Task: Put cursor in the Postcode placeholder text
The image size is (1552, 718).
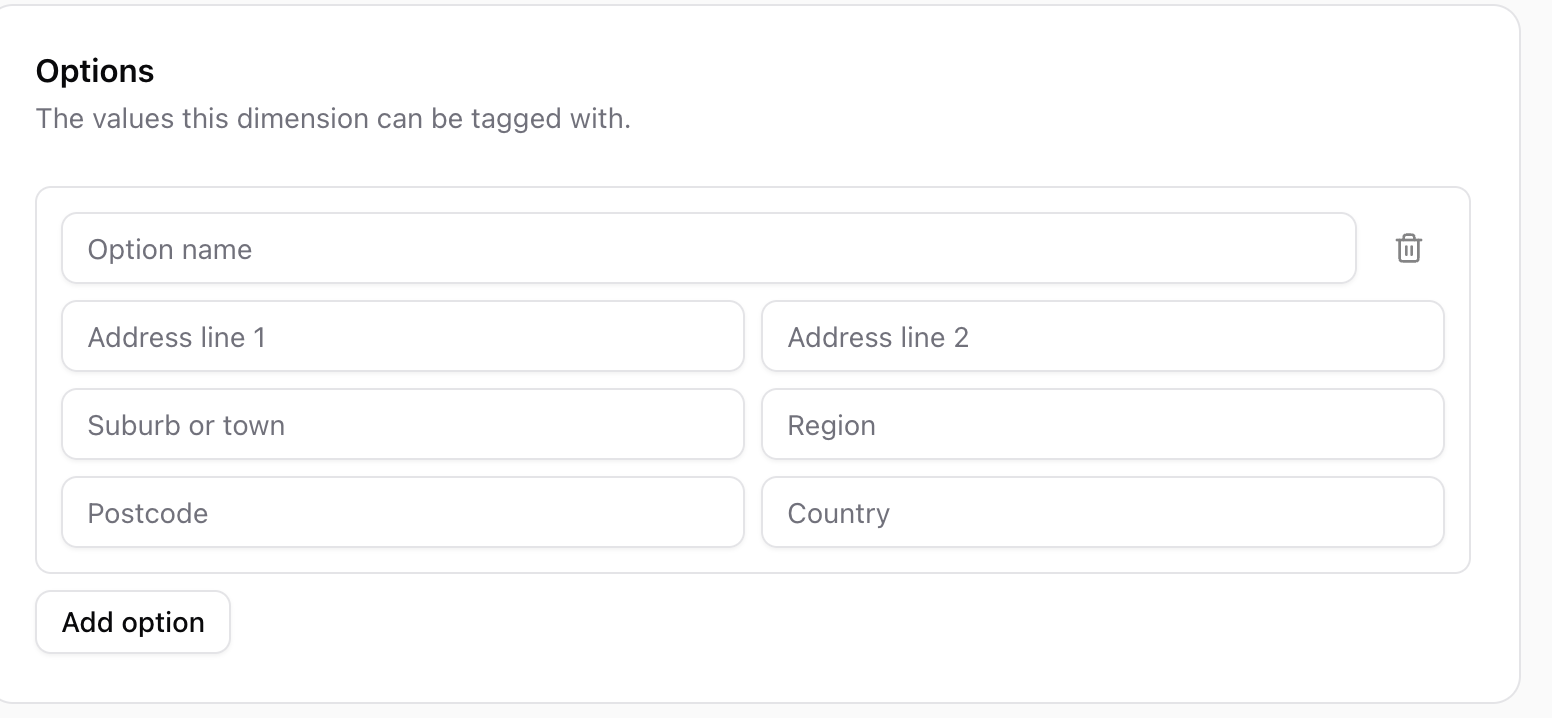Action: [148, 513]
